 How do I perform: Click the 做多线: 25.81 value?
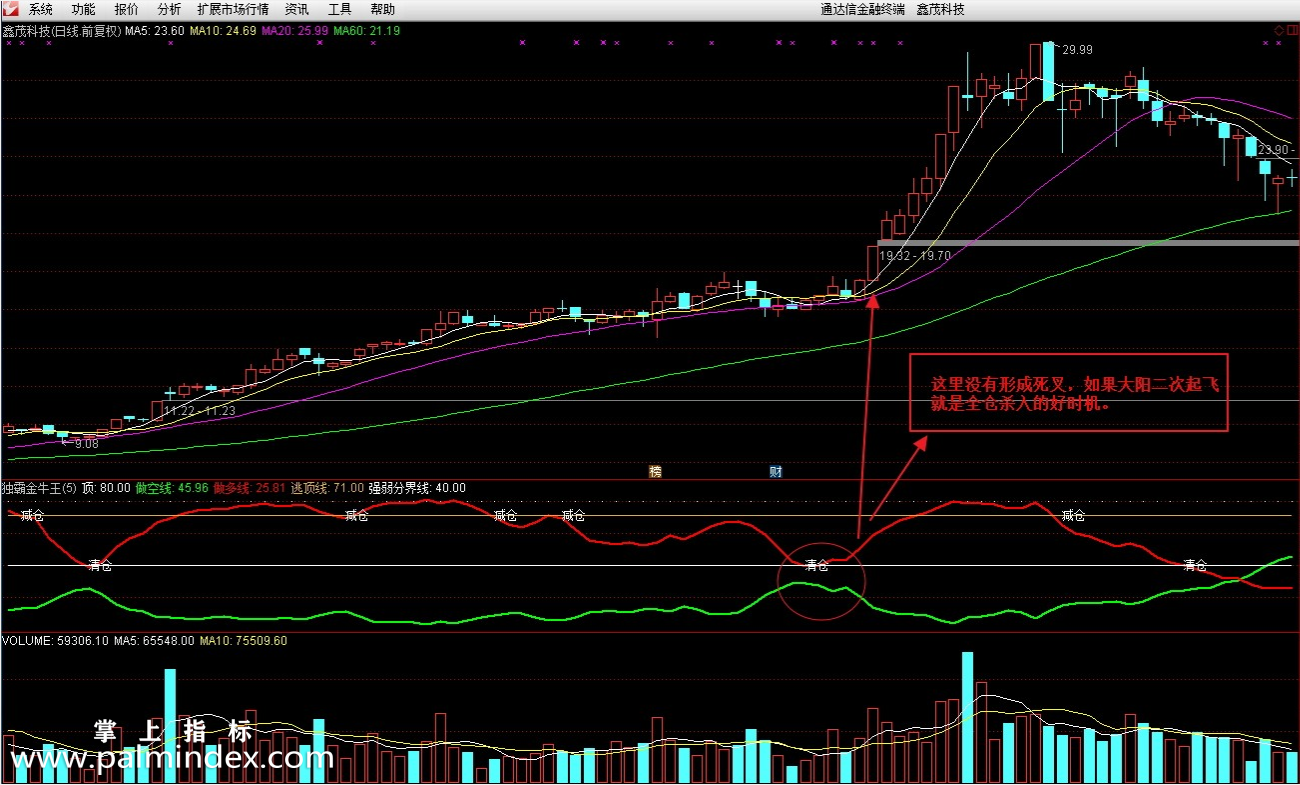pyautogui.click(x=249, y=488)
